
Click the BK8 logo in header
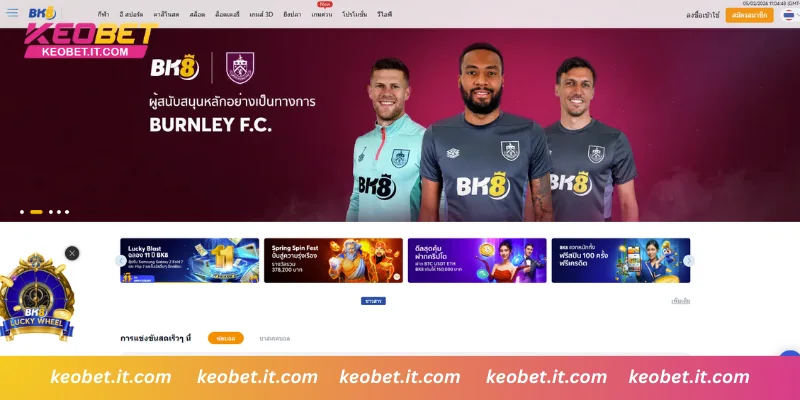42,13
